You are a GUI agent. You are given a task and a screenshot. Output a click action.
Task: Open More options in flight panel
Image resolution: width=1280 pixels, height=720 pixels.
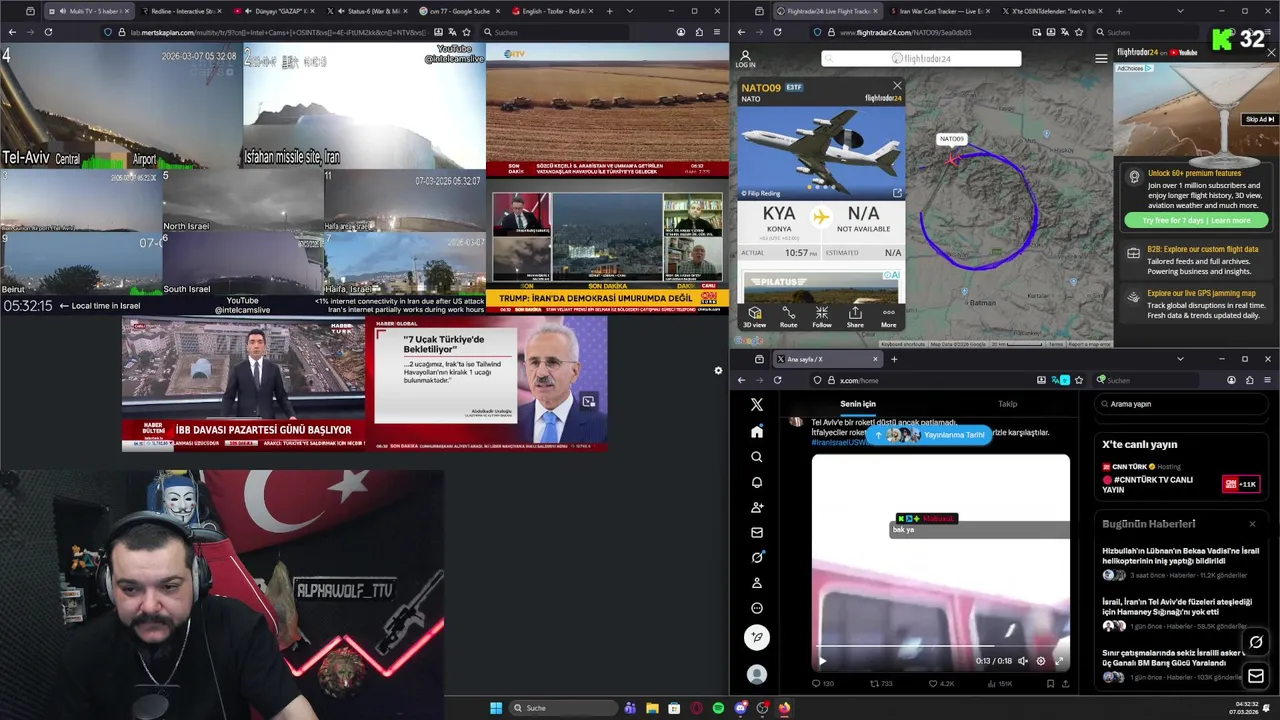(x=888, y=317)
